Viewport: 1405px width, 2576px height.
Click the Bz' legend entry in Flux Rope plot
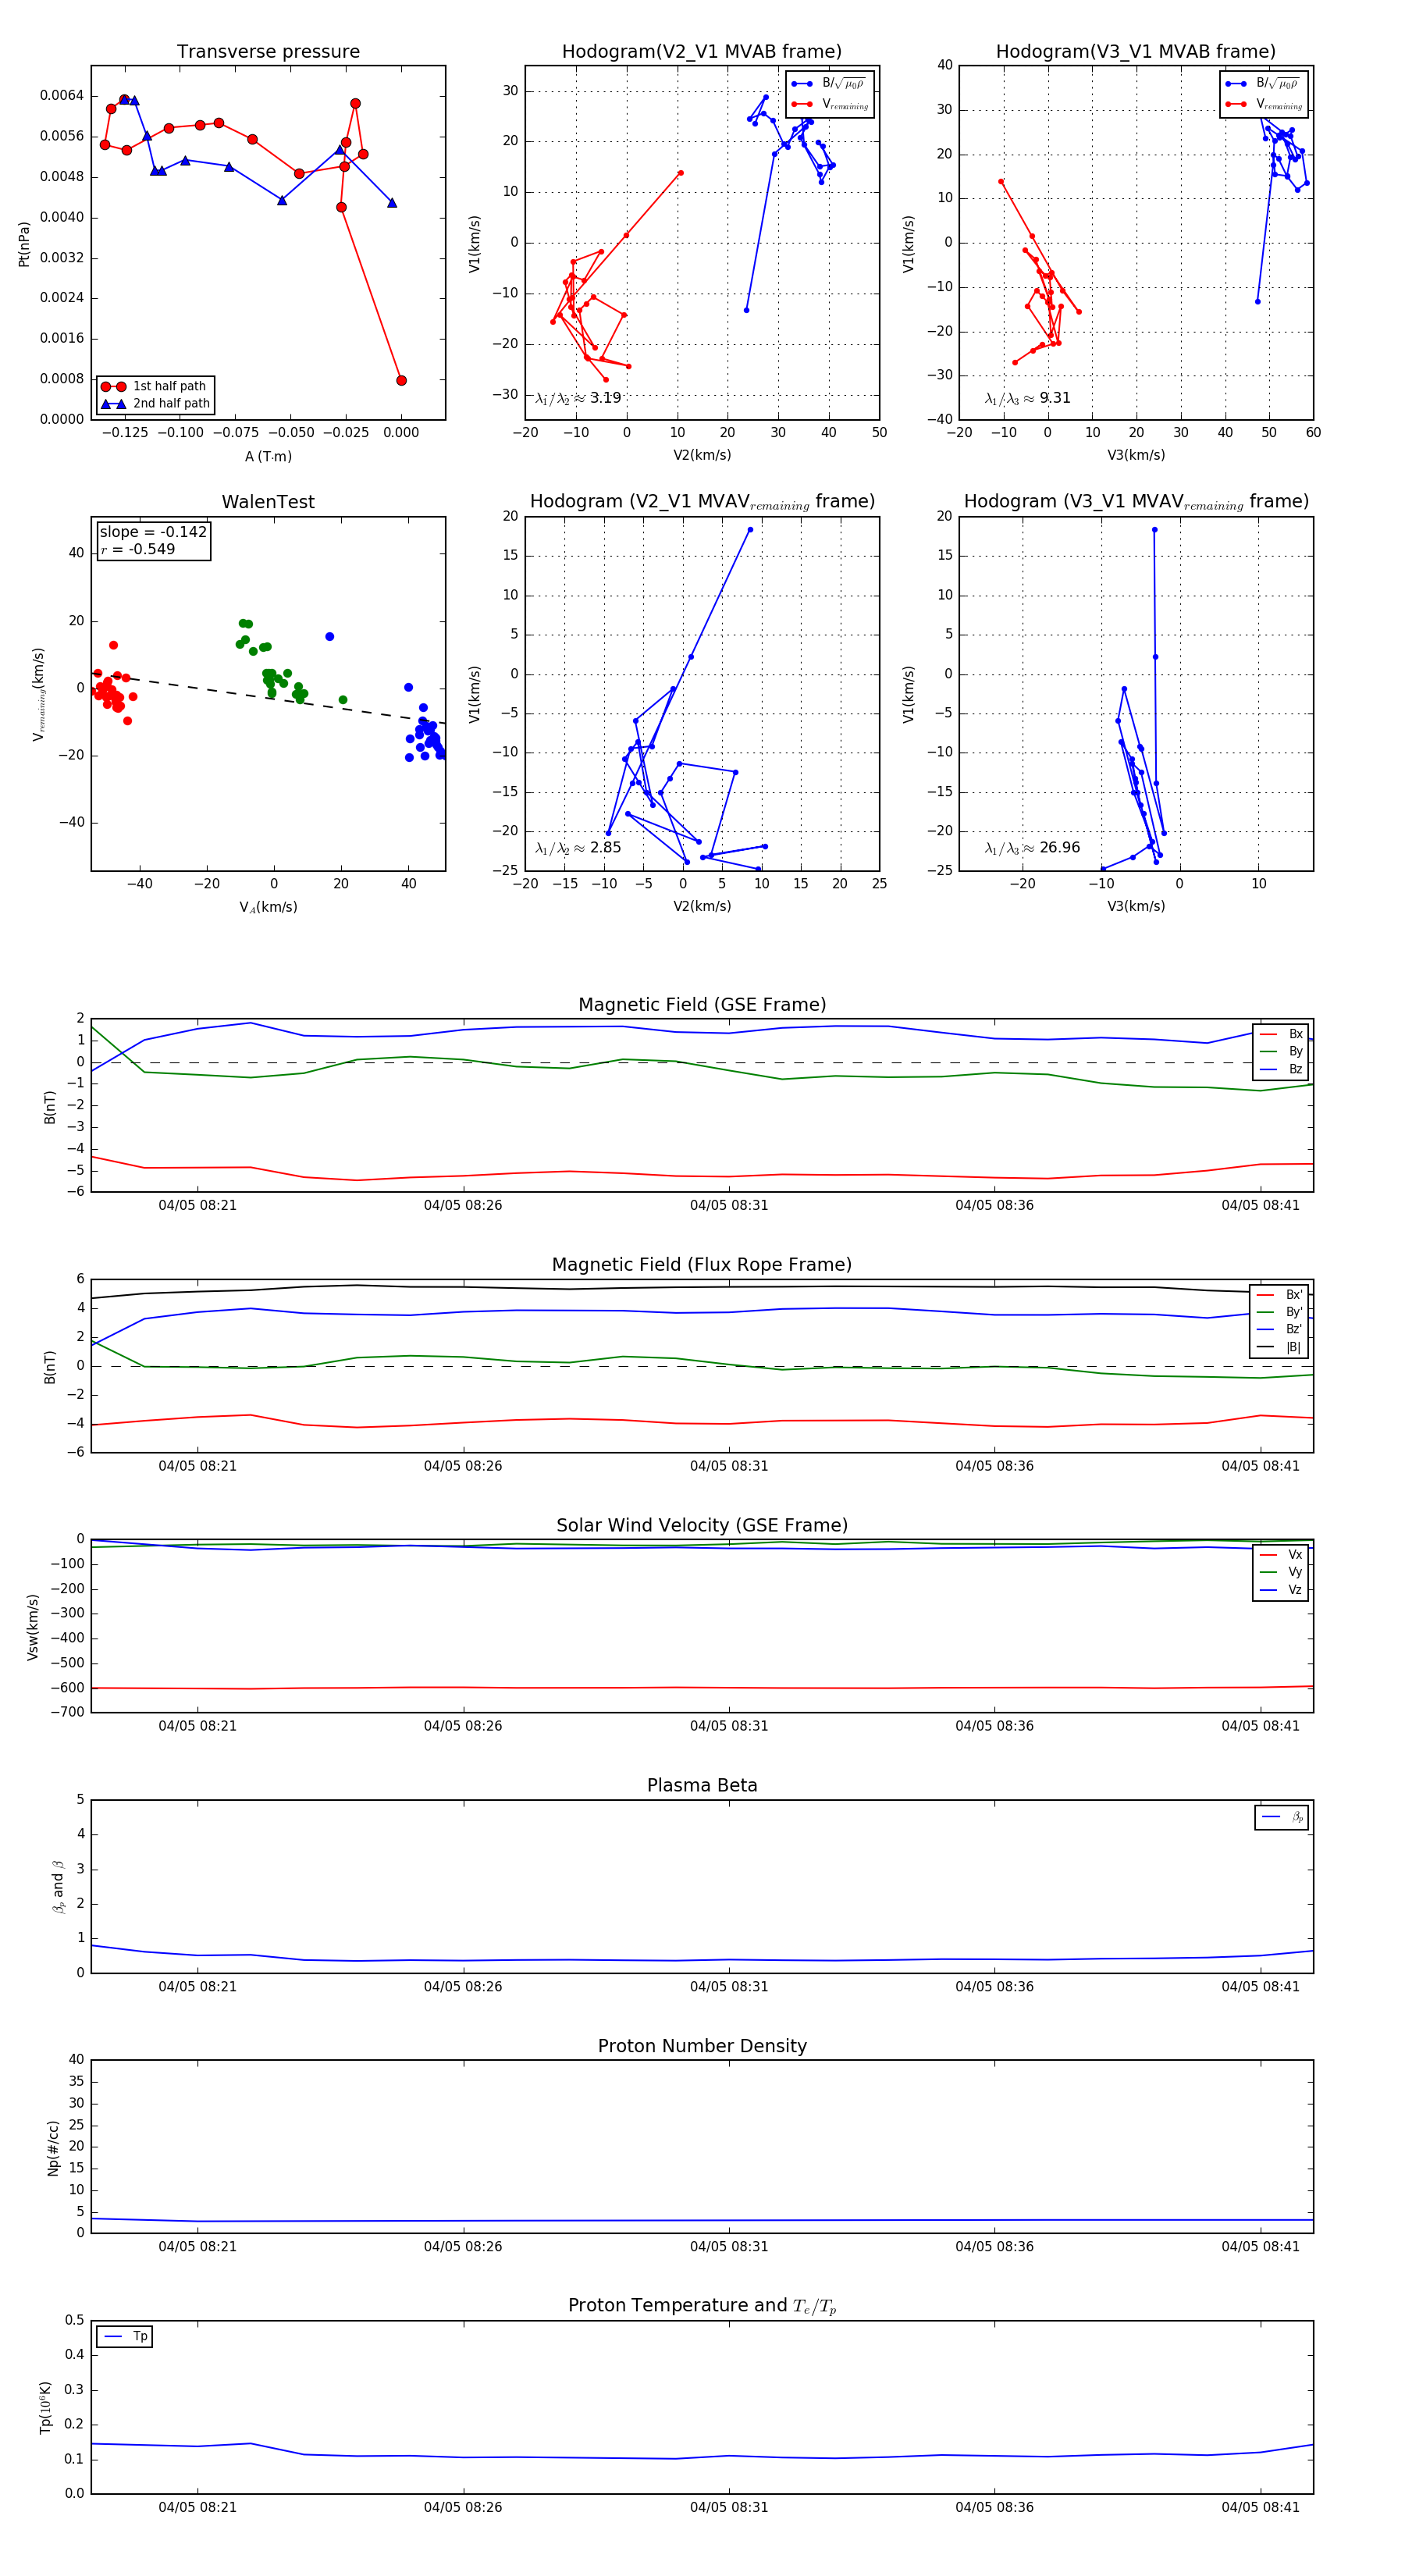click(1280, 1329)
